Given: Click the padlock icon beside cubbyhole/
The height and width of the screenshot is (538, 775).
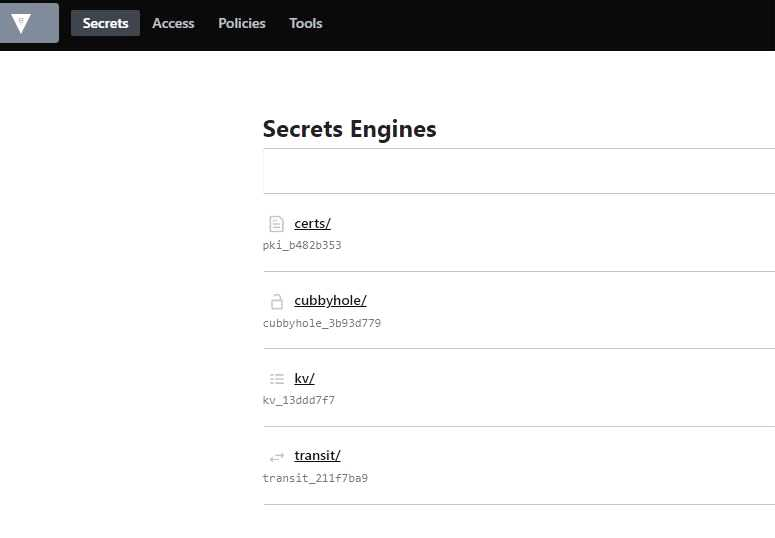Looking at the screenshot, I should pos(277,302).
